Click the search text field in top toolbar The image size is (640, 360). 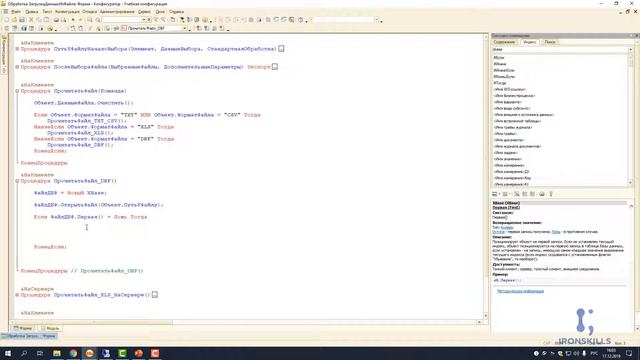(x=122, y=20)
